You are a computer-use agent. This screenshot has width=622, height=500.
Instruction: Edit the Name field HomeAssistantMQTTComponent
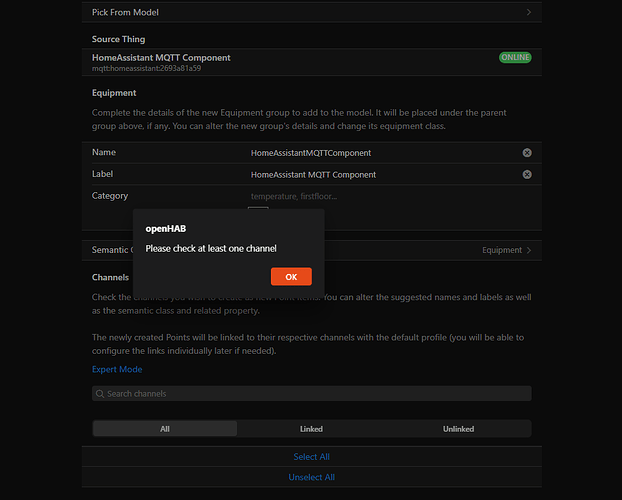(x=385, y=153)
